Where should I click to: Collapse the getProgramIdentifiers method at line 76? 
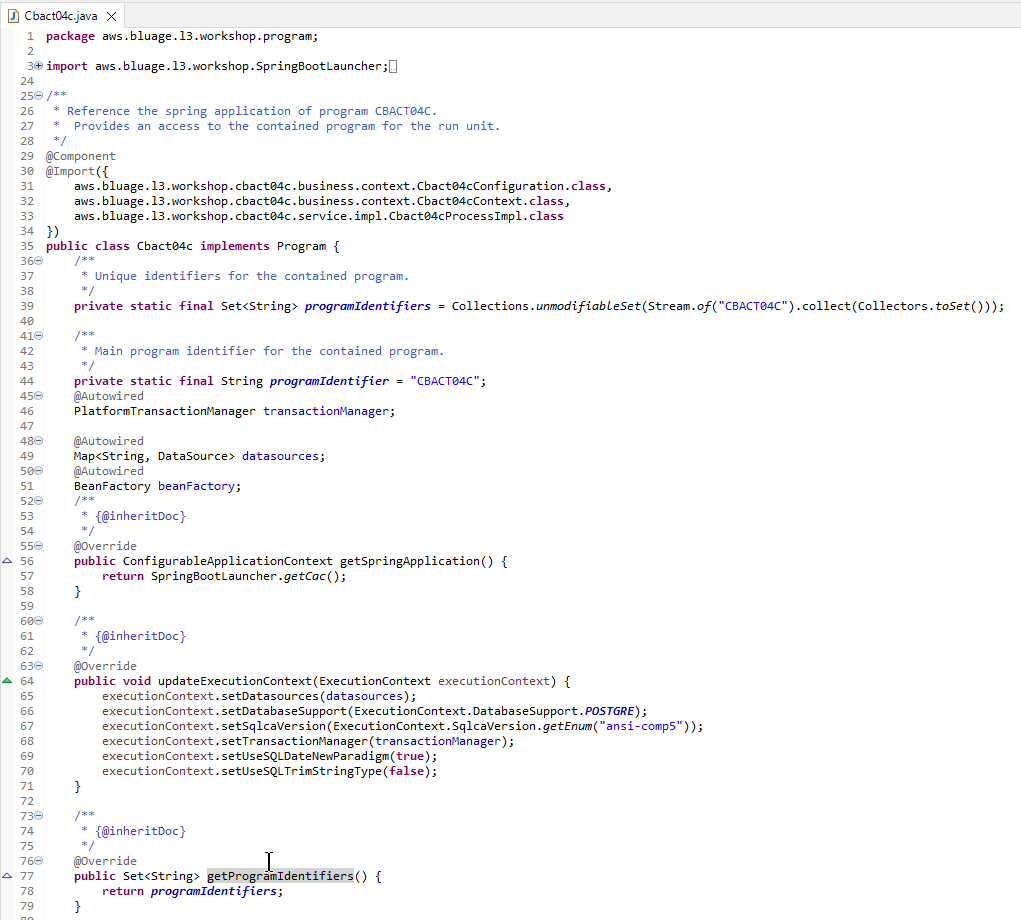[38, 861]
